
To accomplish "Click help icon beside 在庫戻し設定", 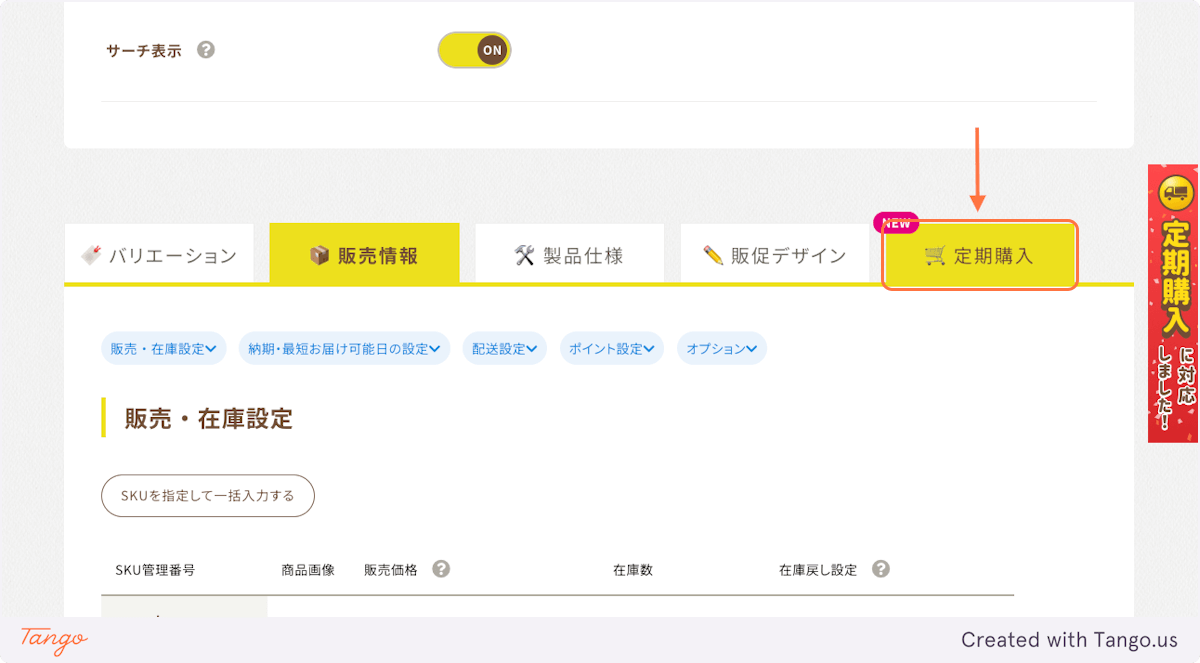I will coord(881,569).
